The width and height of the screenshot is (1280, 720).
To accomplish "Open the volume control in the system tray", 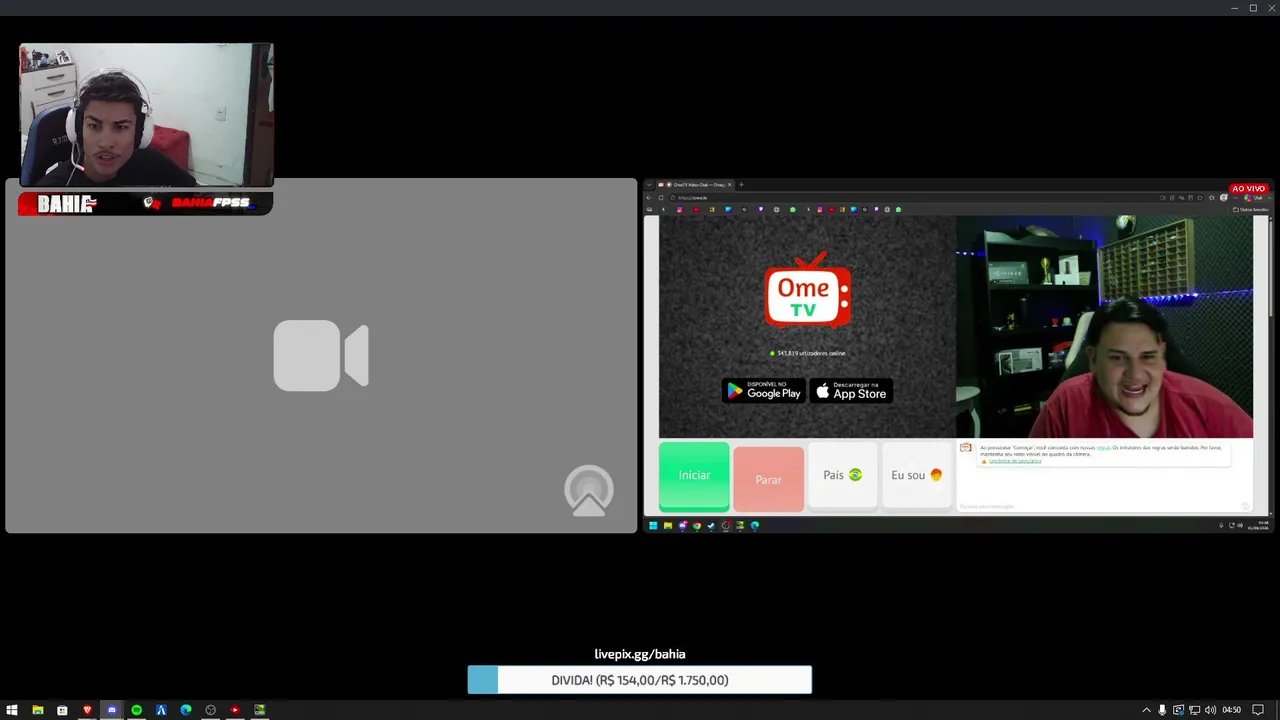I will (1210, 710).
